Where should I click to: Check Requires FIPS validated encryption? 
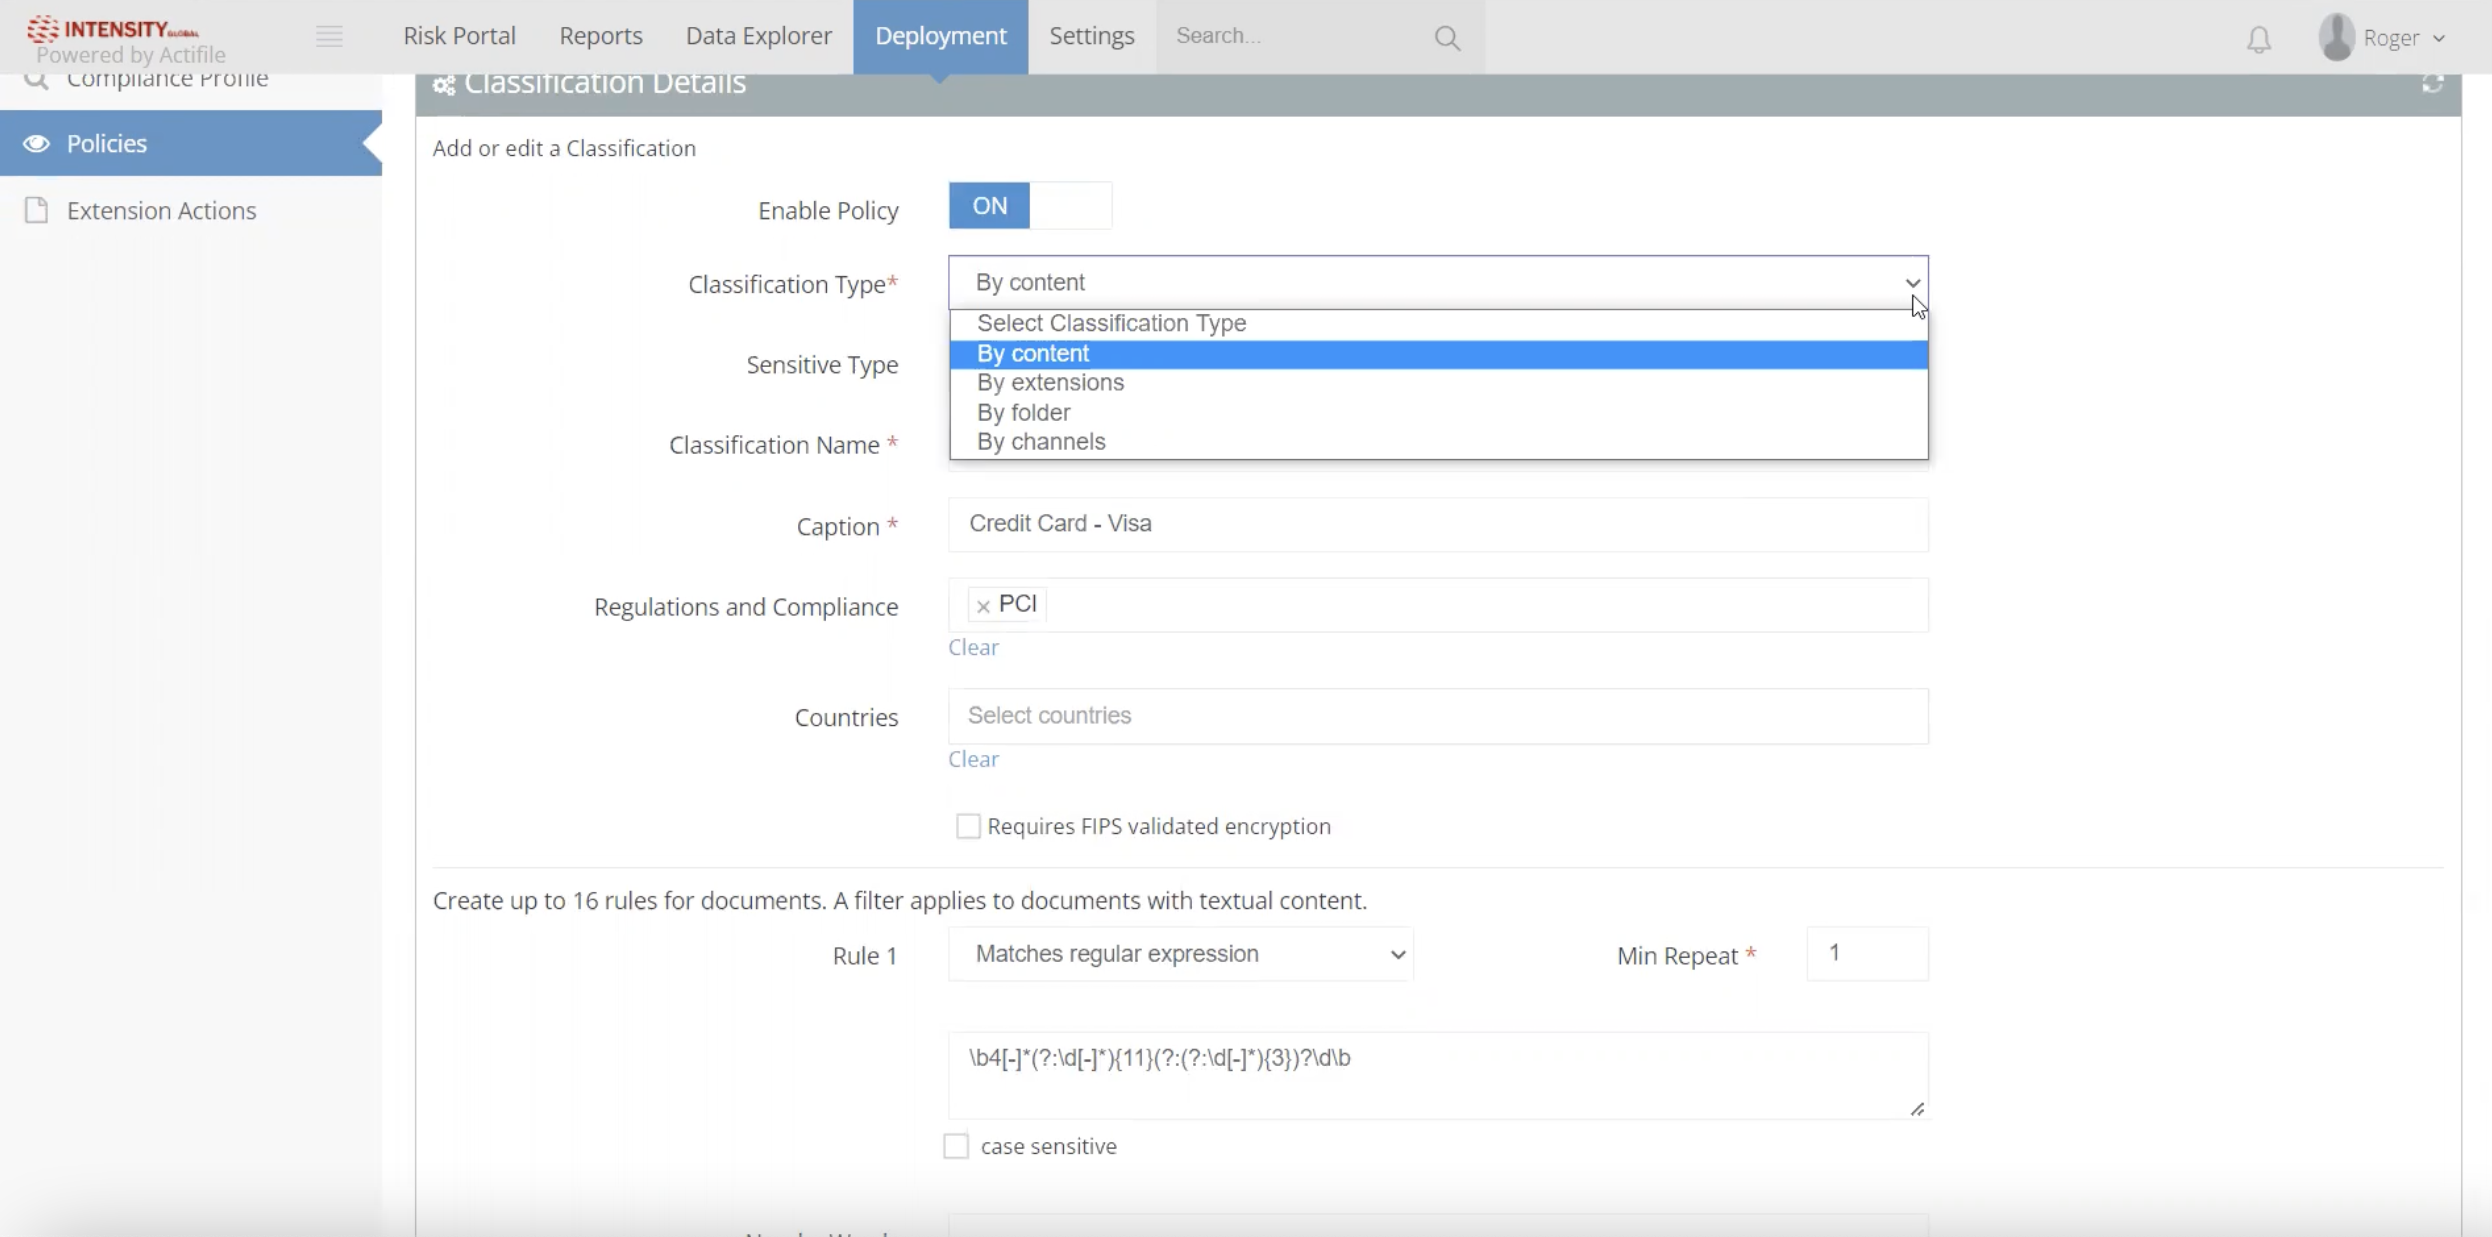[x=967, y=826]
